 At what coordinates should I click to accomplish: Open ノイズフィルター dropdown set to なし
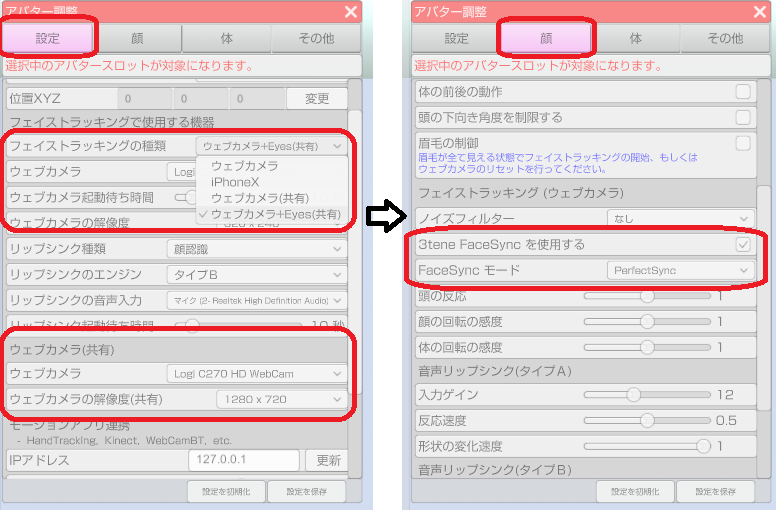680,218
